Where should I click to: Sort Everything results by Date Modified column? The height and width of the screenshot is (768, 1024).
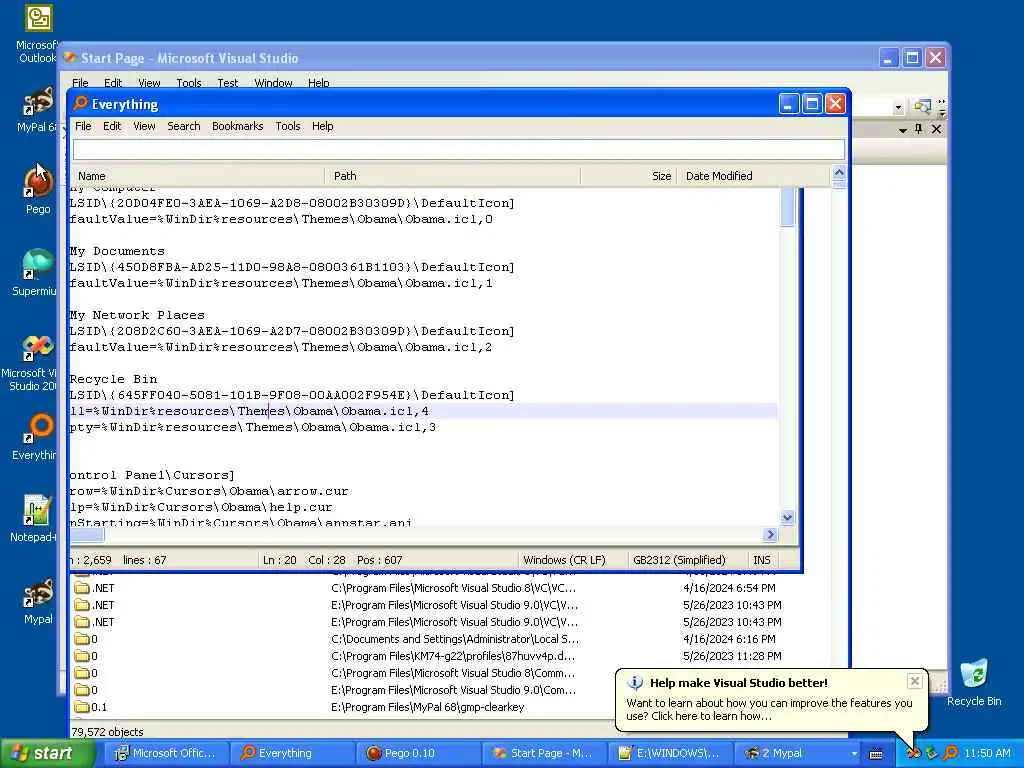pos(753,176)
